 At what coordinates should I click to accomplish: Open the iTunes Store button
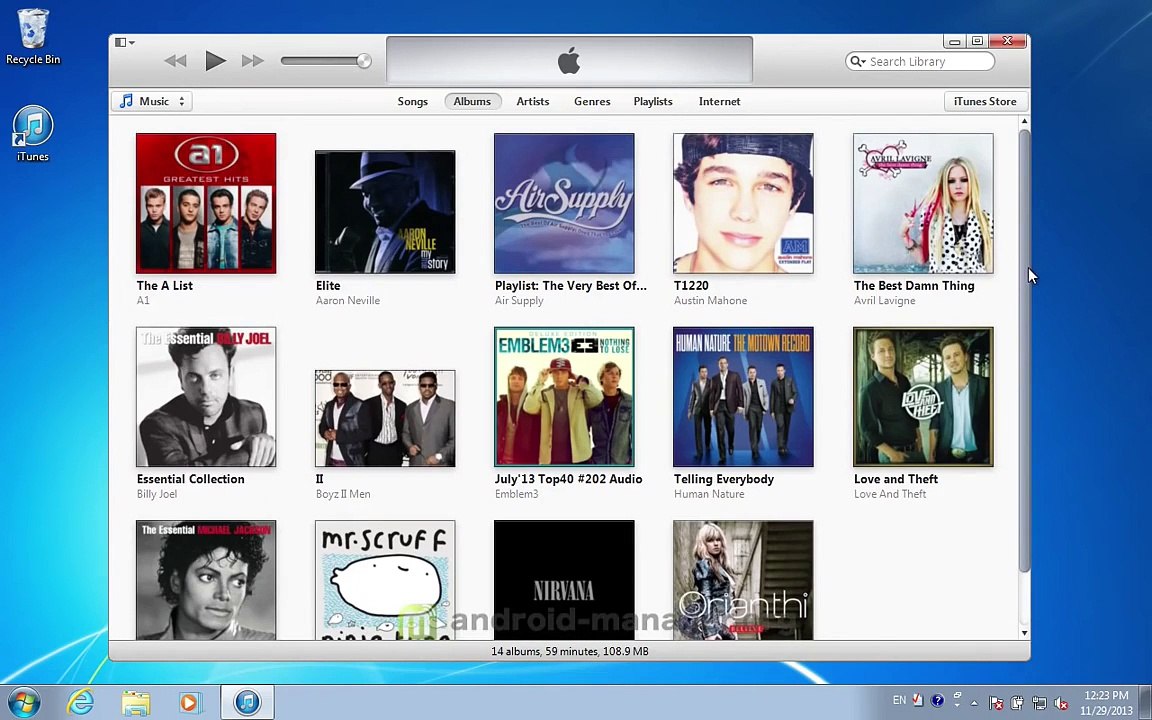985,101
